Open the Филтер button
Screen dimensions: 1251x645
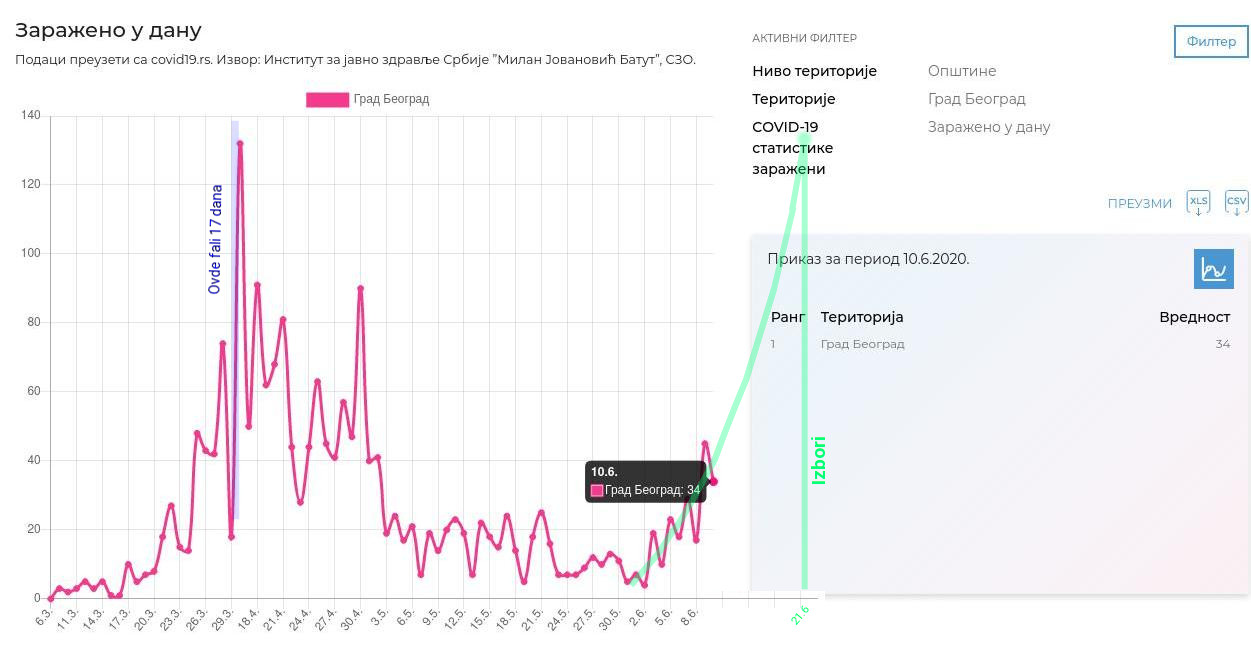(x=1211, y=41)
